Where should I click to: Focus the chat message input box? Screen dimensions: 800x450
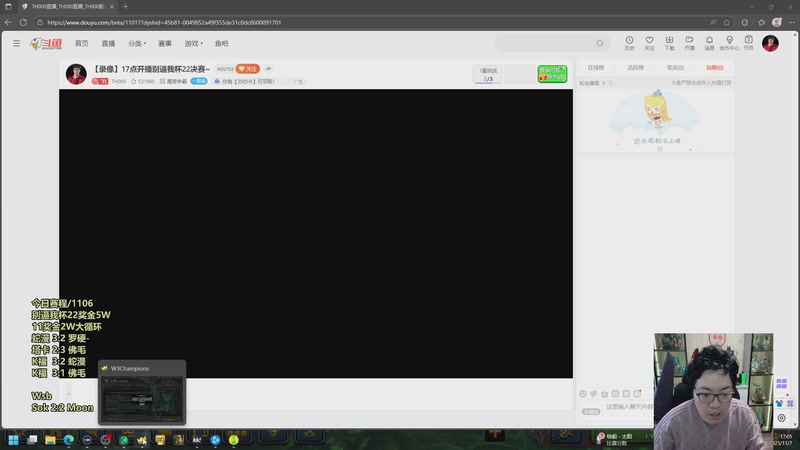(629, 409)
